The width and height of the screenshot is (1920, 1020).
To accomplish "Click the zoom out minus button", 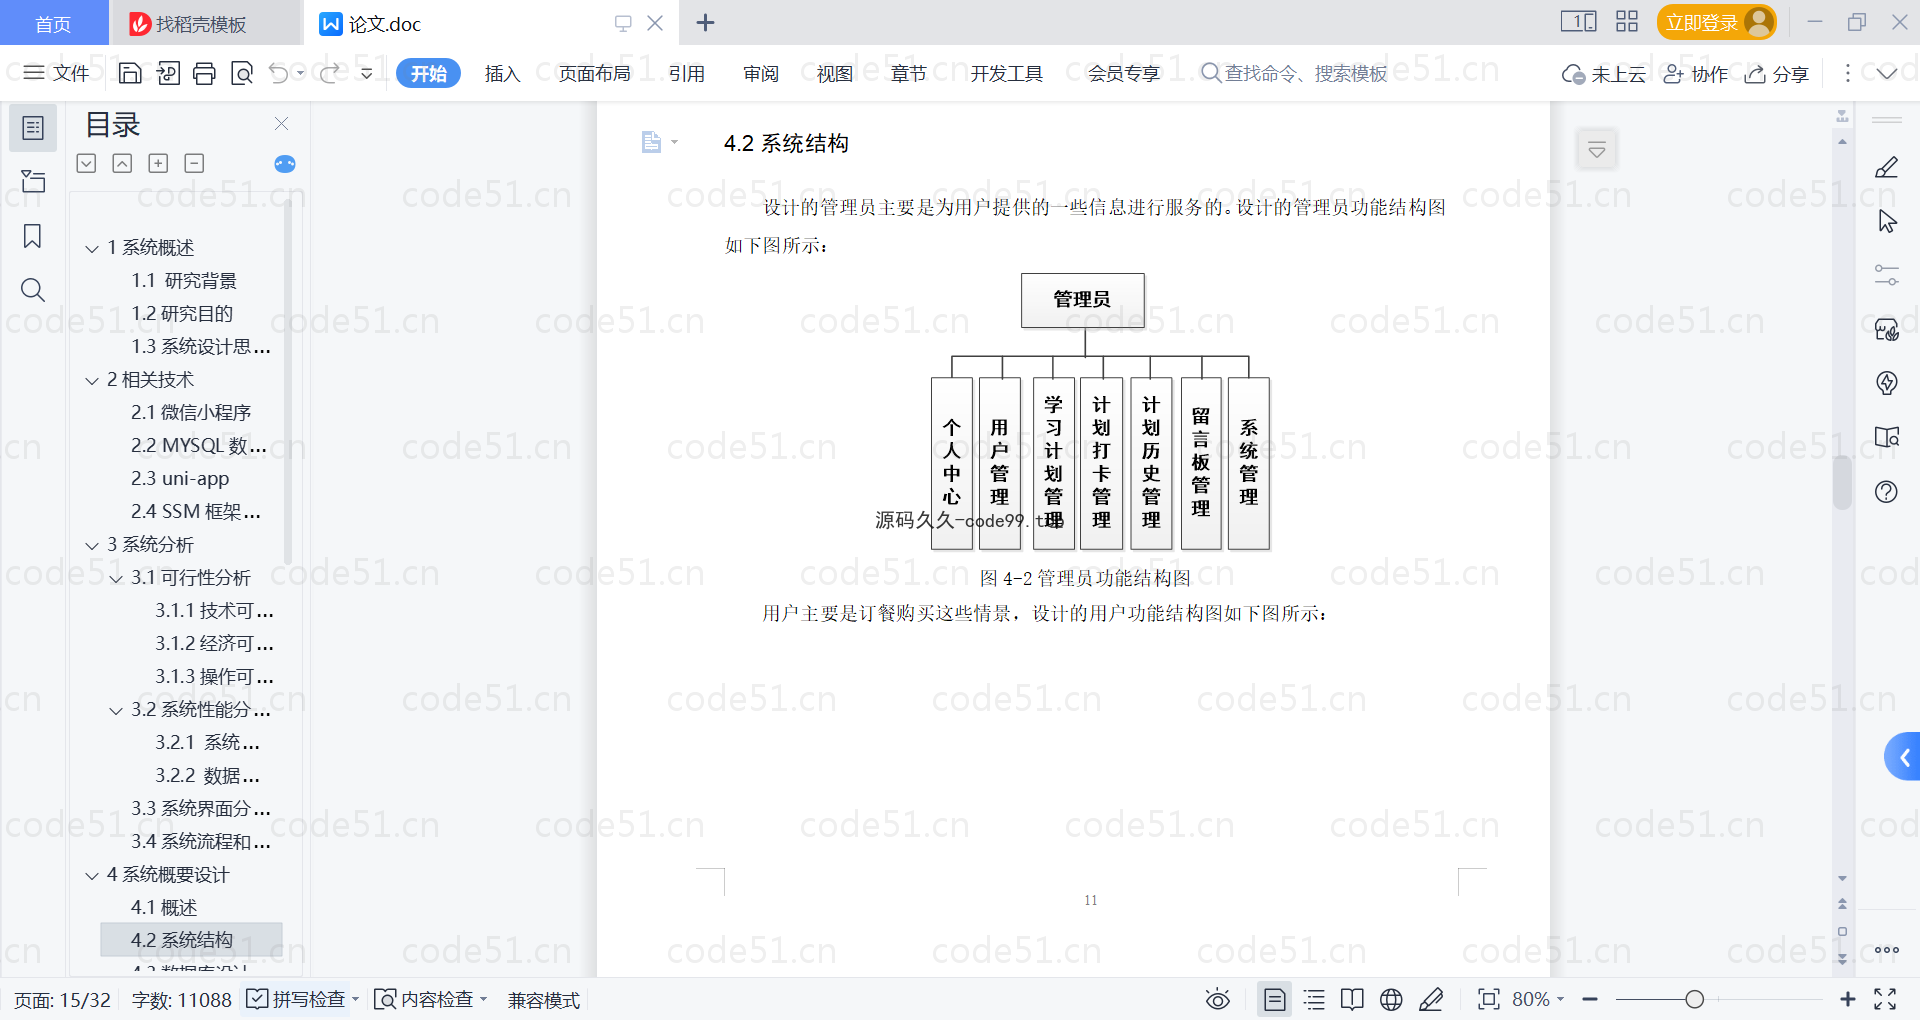I will [1591, 999].
